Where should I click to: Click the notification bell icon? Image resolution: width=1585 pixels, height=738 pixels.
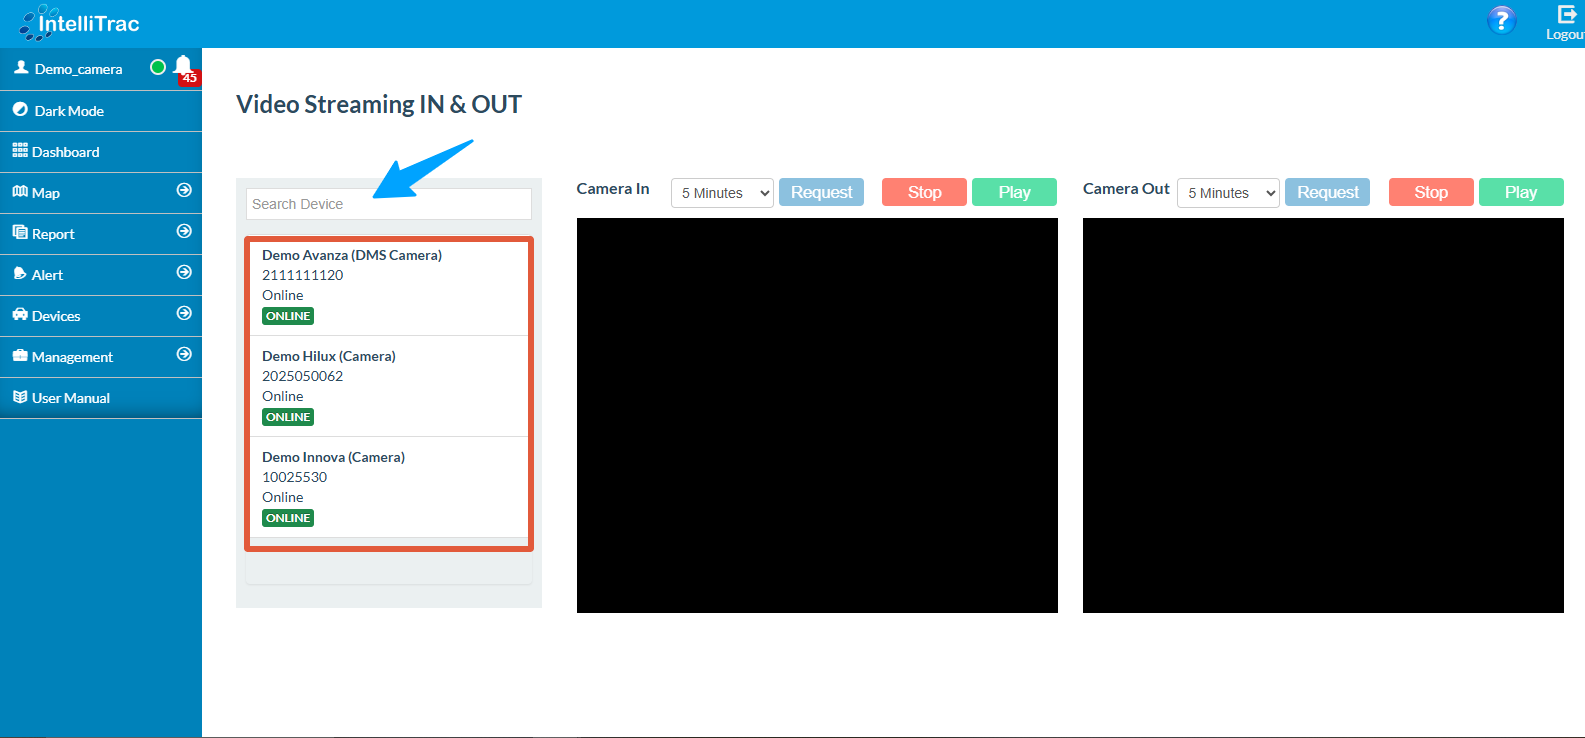click(x=183, y=67)
